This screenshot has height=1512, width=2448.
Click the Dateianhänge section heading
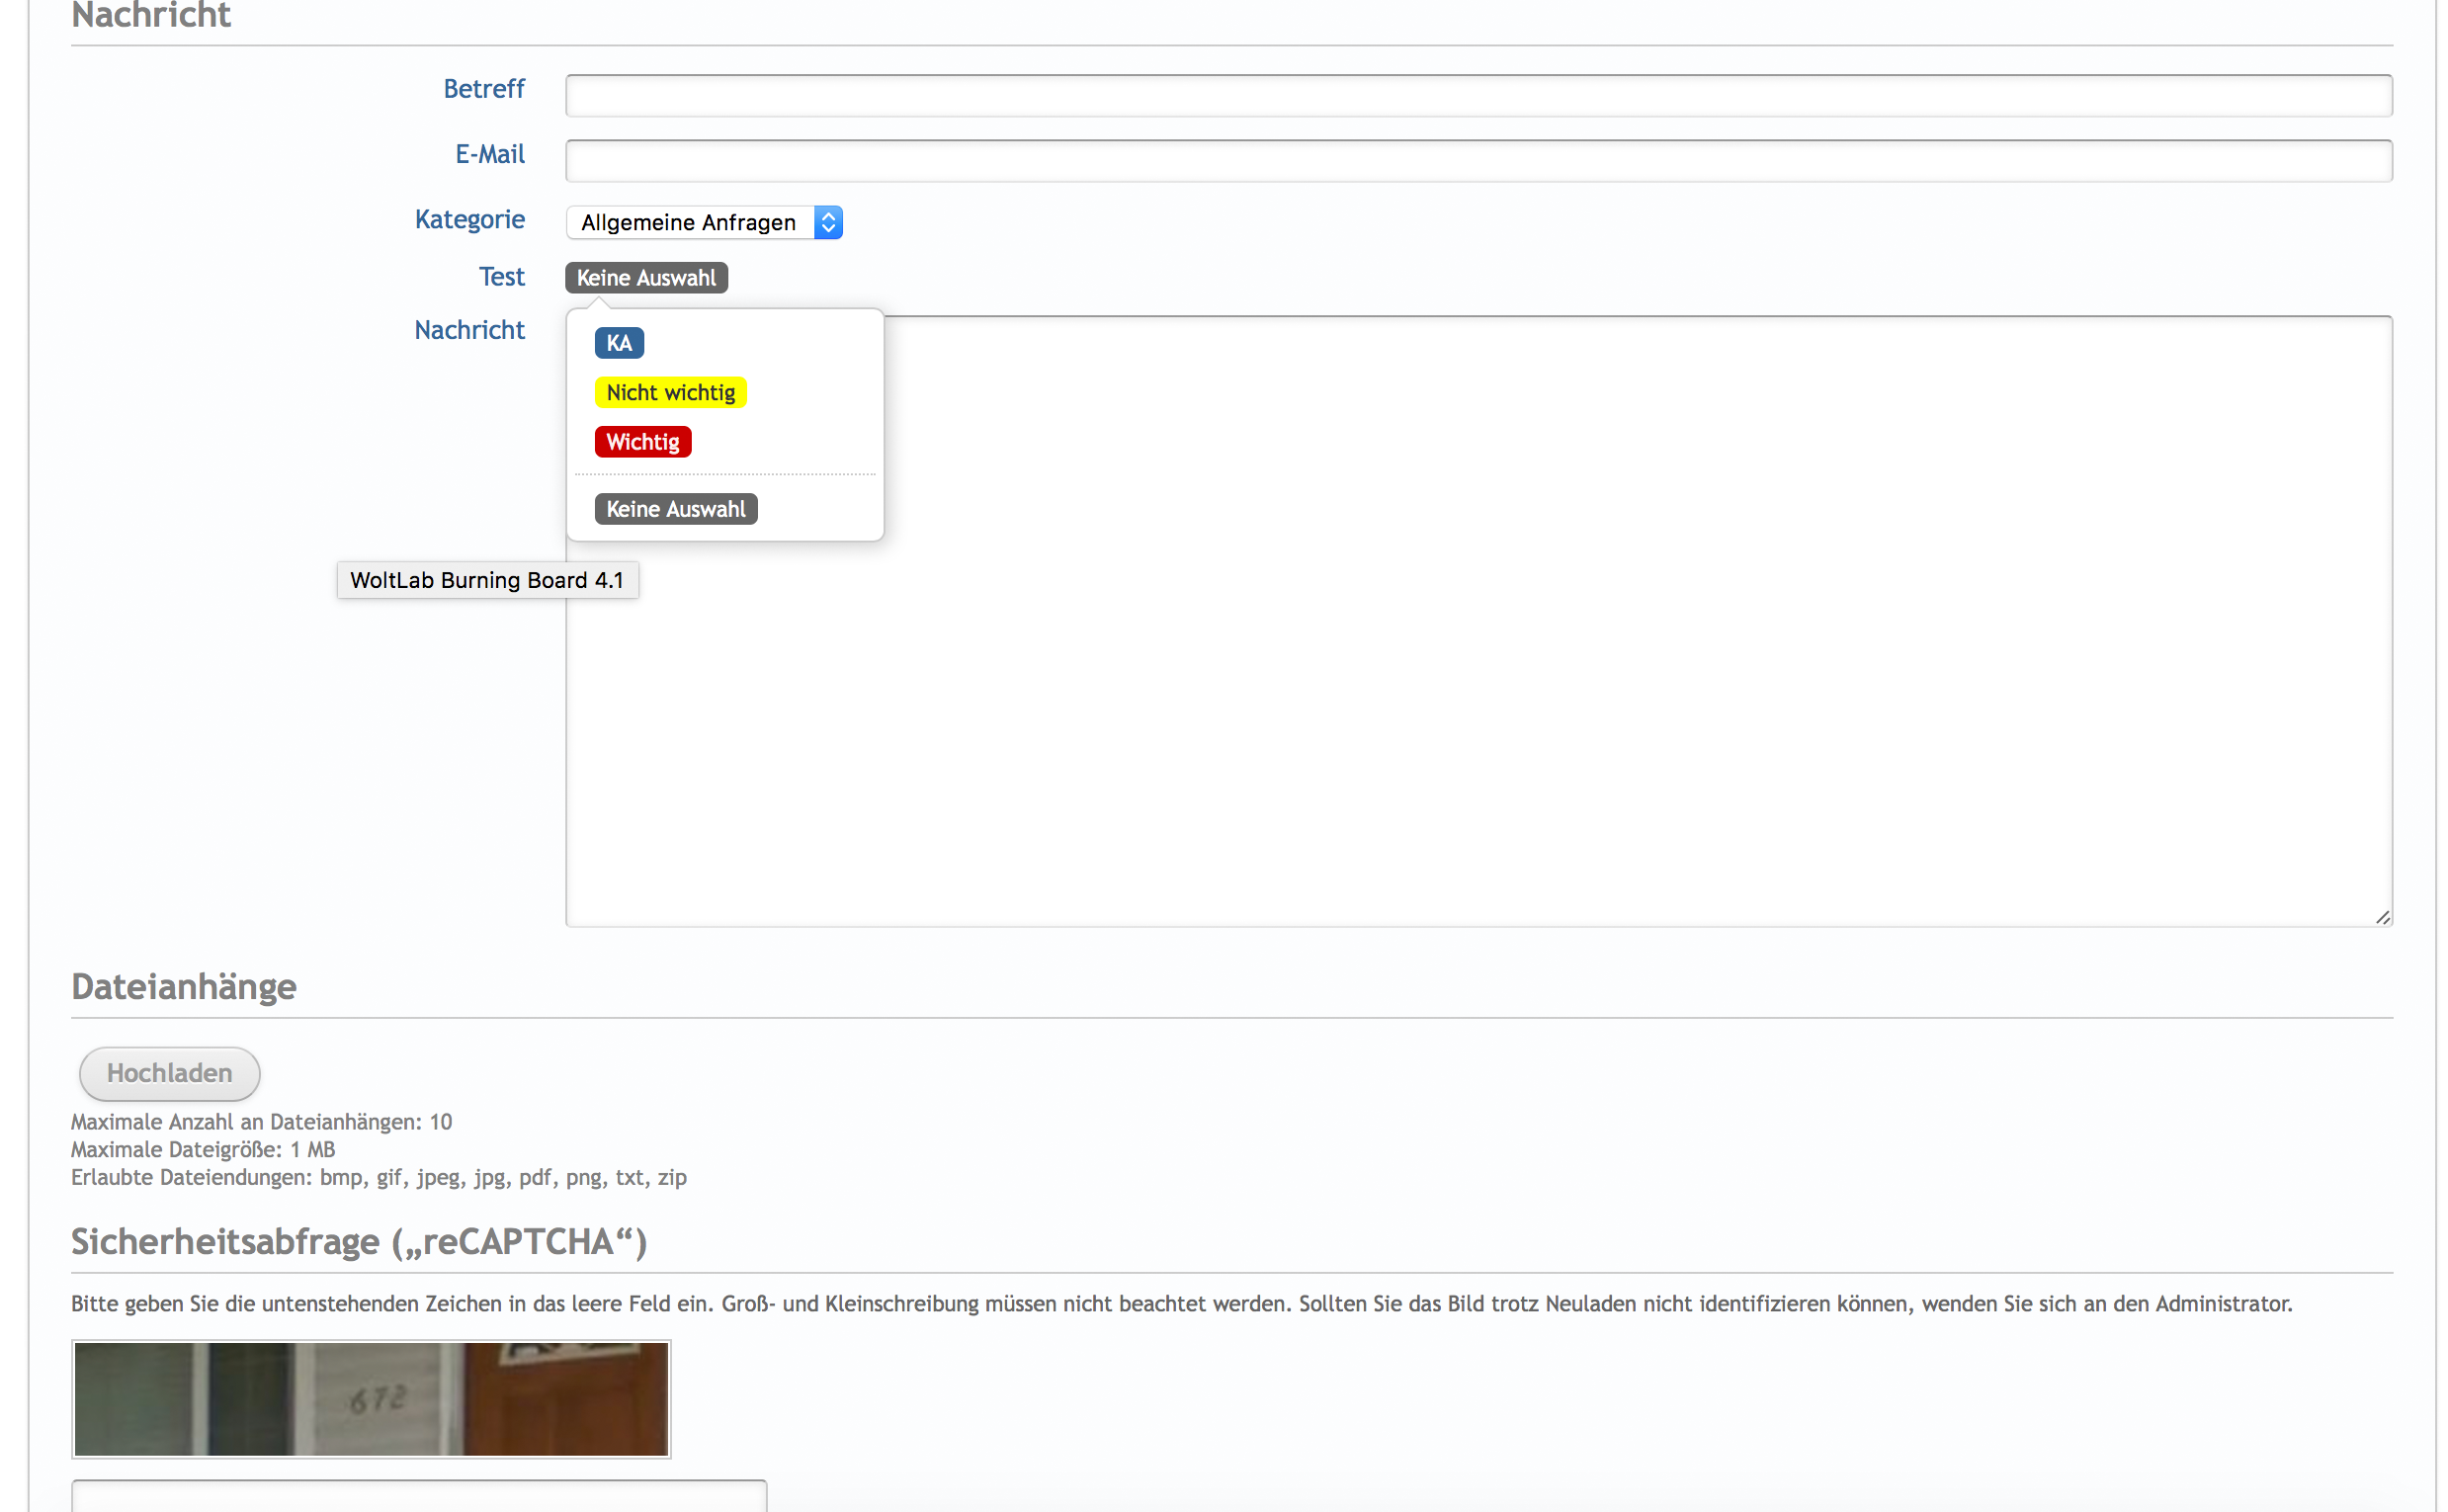tap(184, 987)
